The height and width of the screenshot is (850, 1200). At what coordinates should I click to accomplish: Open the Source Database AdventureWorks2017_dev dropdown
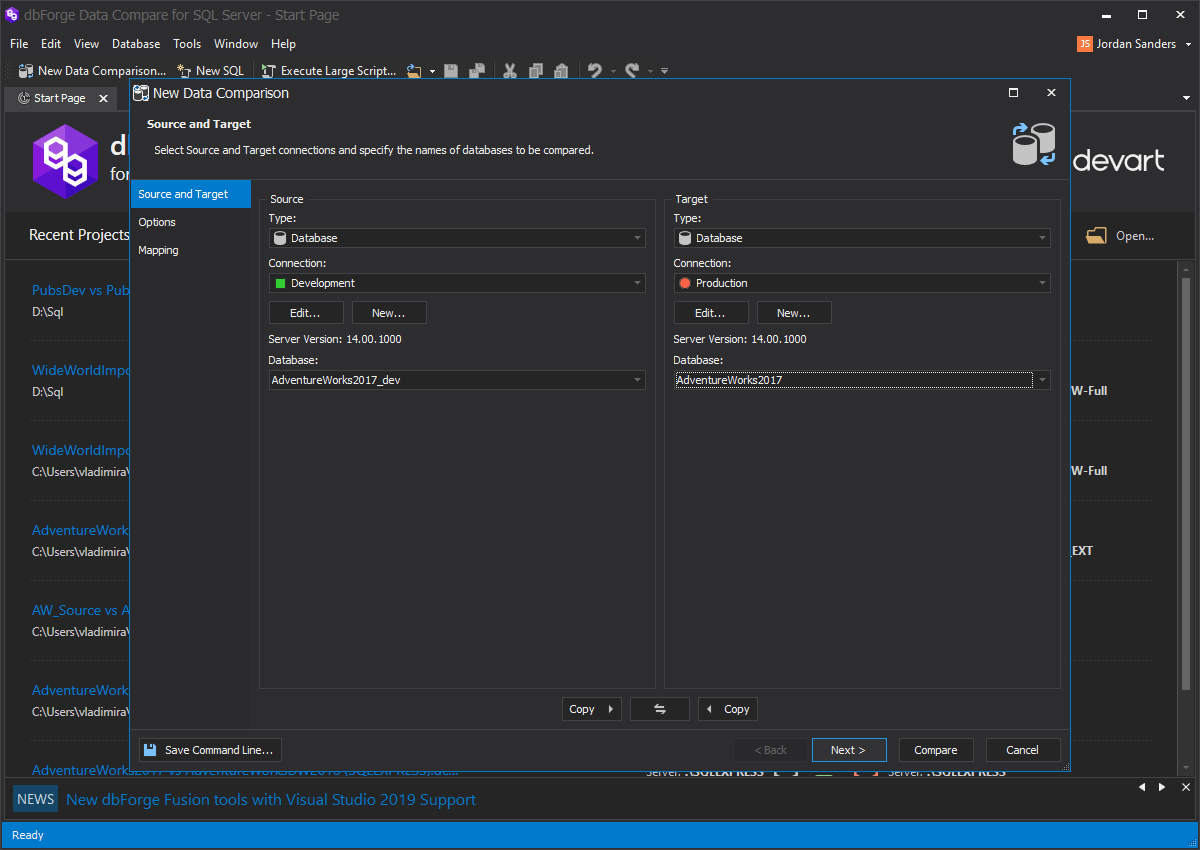click(x=457, y=380)
